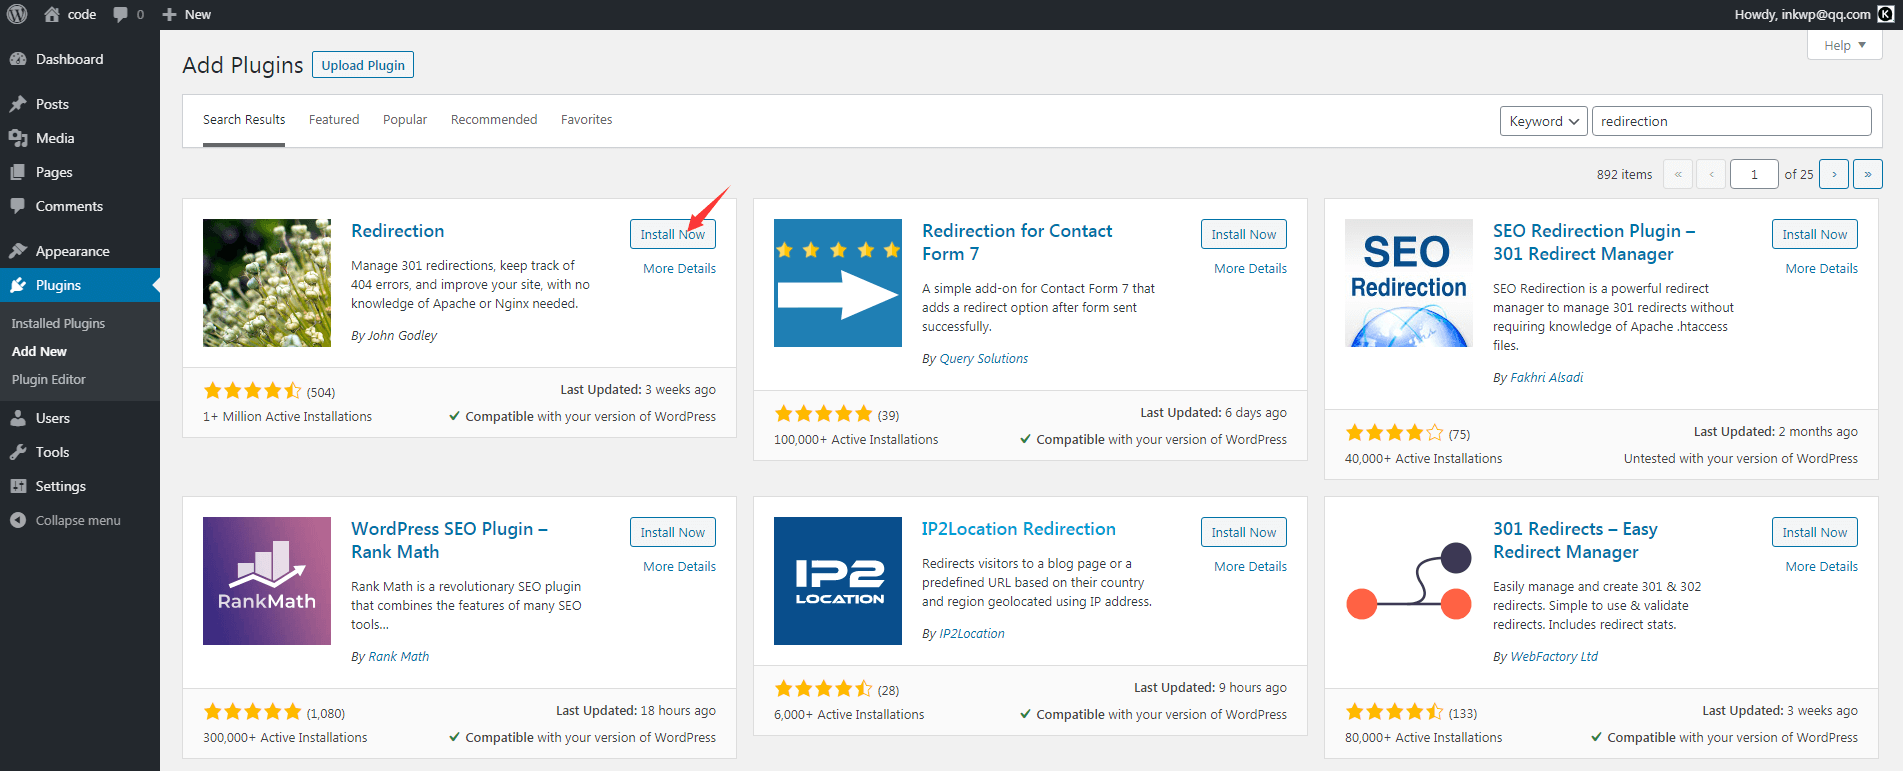Open the 301 Redirects – Easy Redirect Manager title
The height and width of the screenshot is (771, 1903).
pos(1575,540)
